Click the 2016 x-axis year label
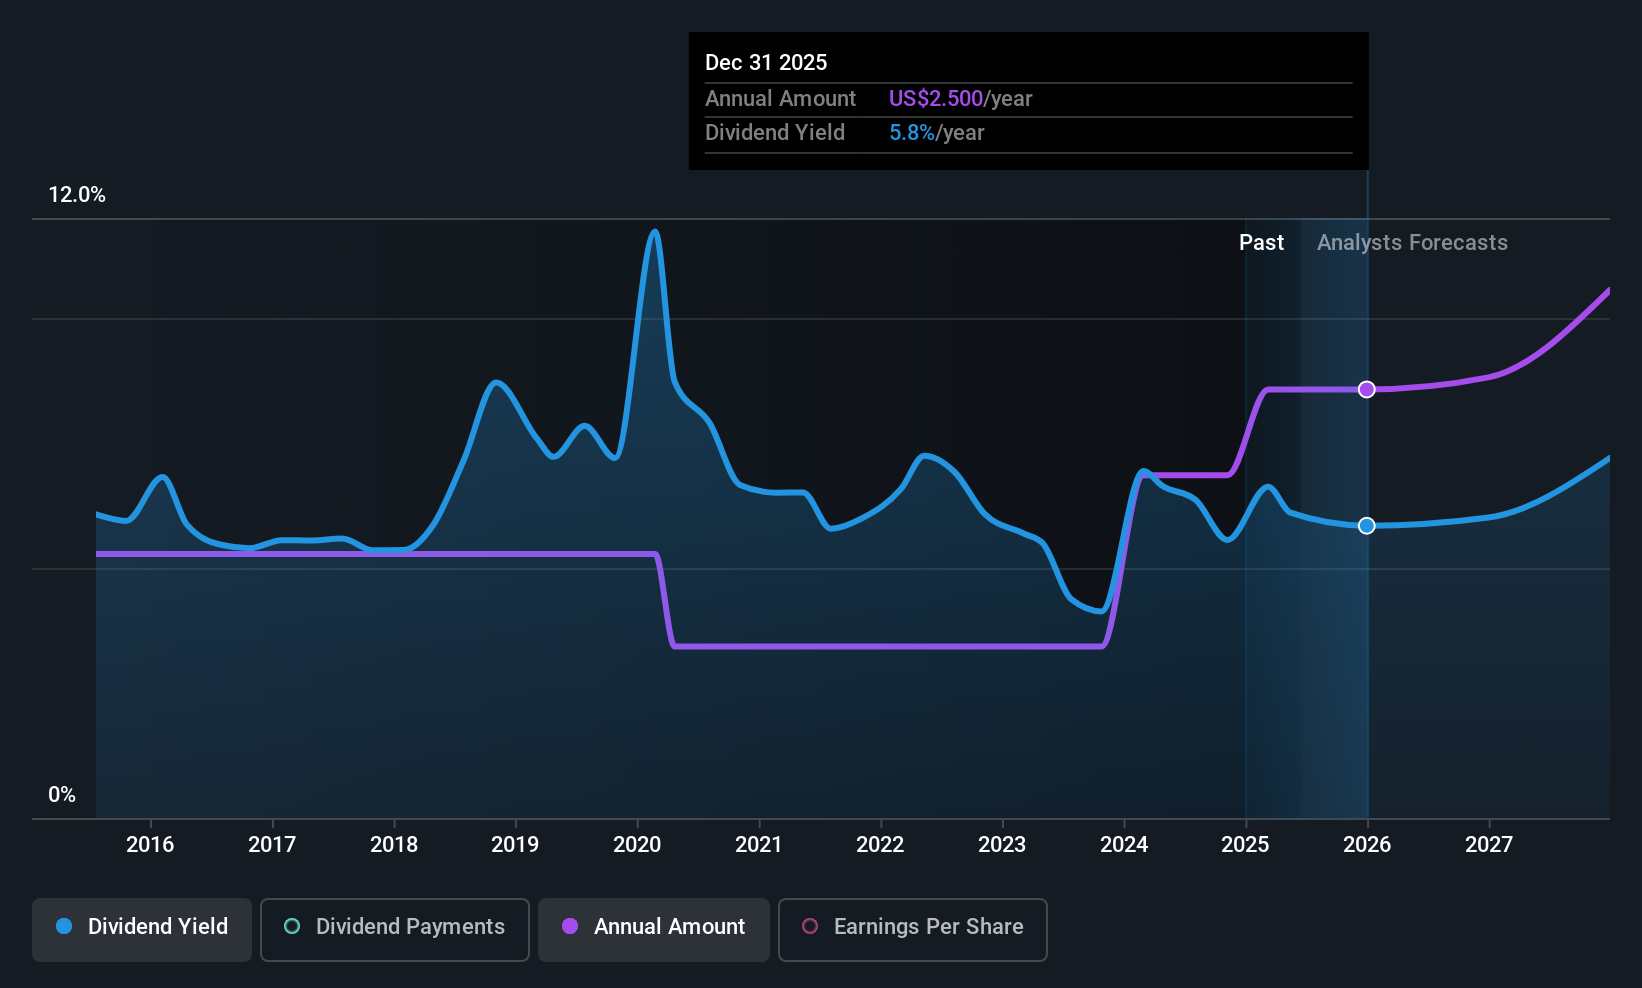 tap(150, 845)
